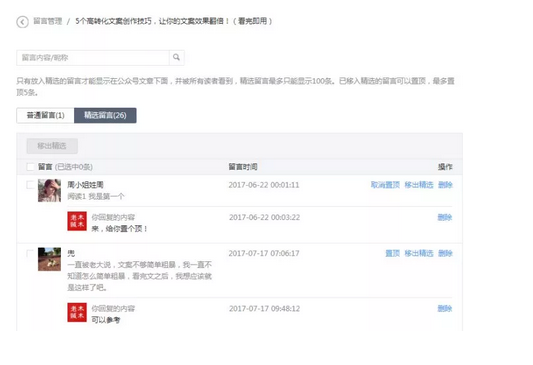
Task: Go back using the circular arrow icon
Action: coord(22,22)
